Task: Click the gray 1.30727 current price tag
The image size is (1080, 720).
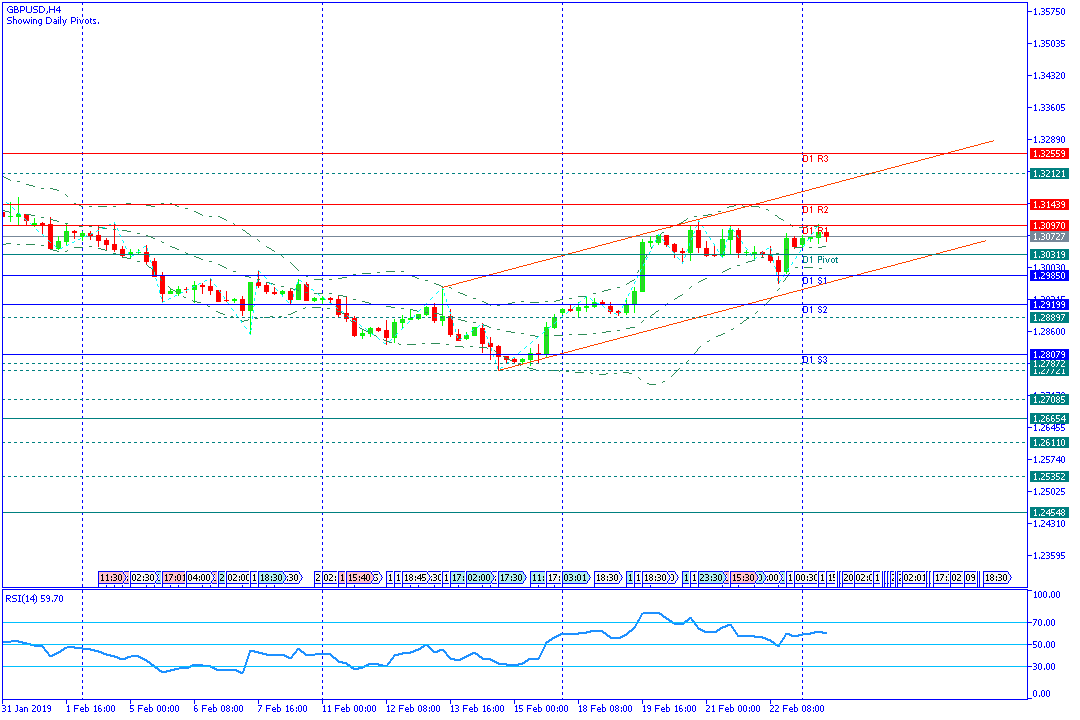Action: click(x=1049, y=236)
